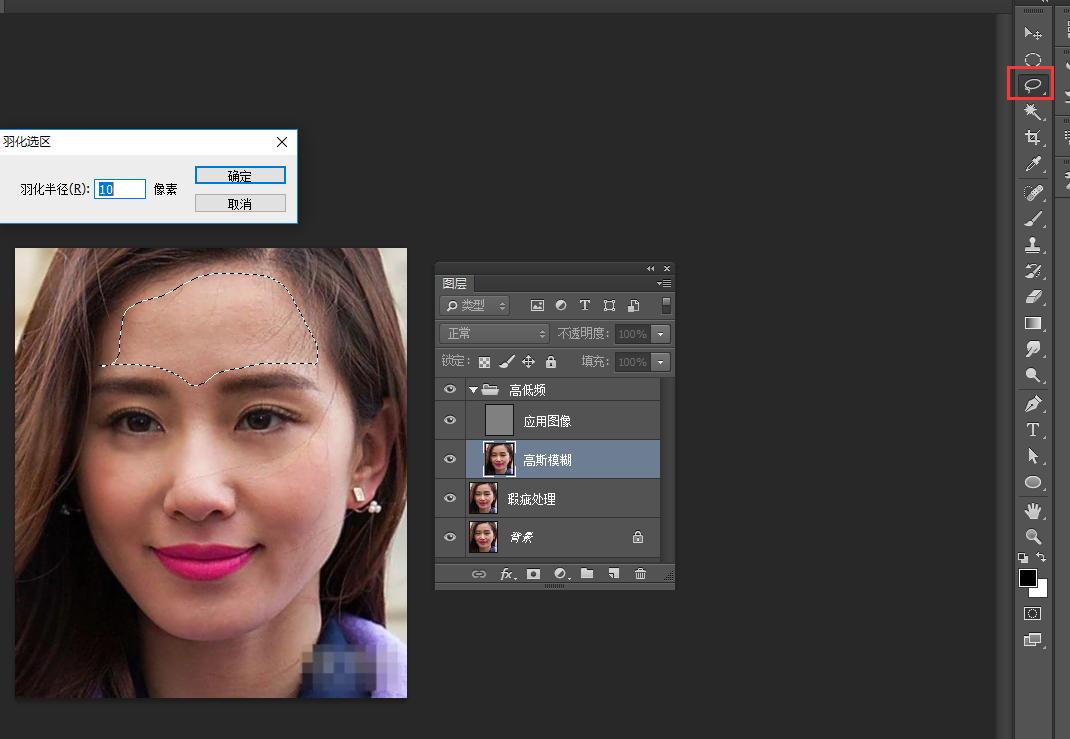Select the Elliptical Marquee tool
Image resolution: width=1070 pixels, height=739 pixels.
point(1032,59)
